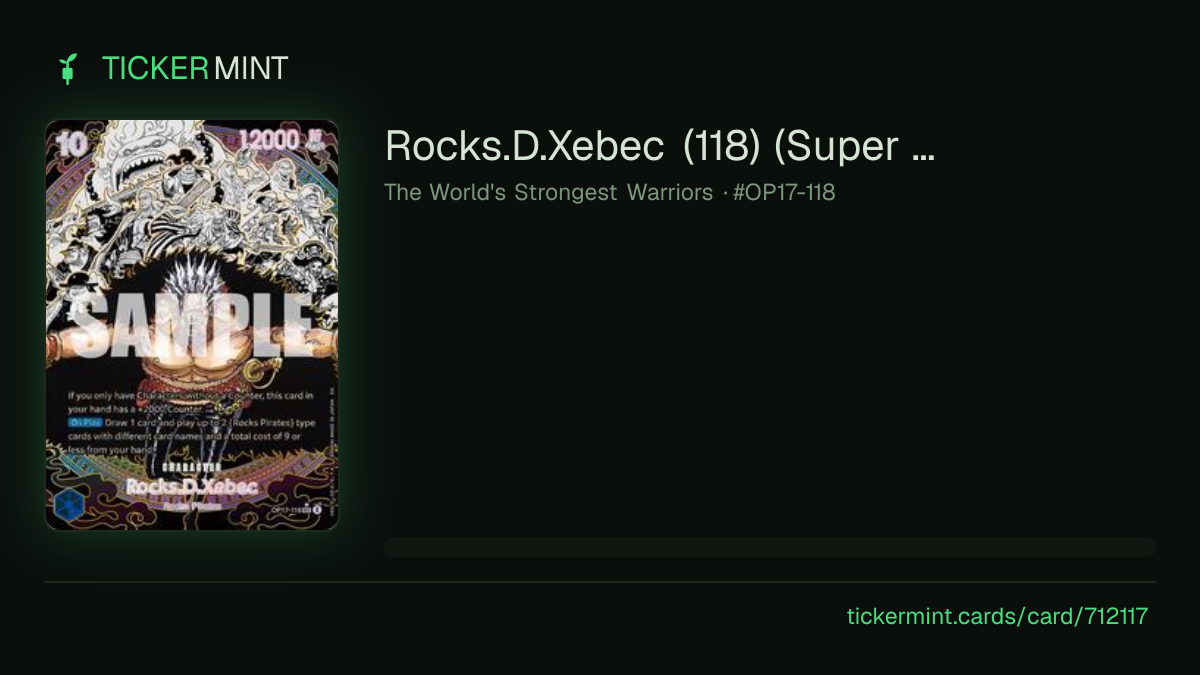The height and width of the screenshot is (675, 1200).
Task: Click the #OP17-118 card number label
Action: click(784, 192)
